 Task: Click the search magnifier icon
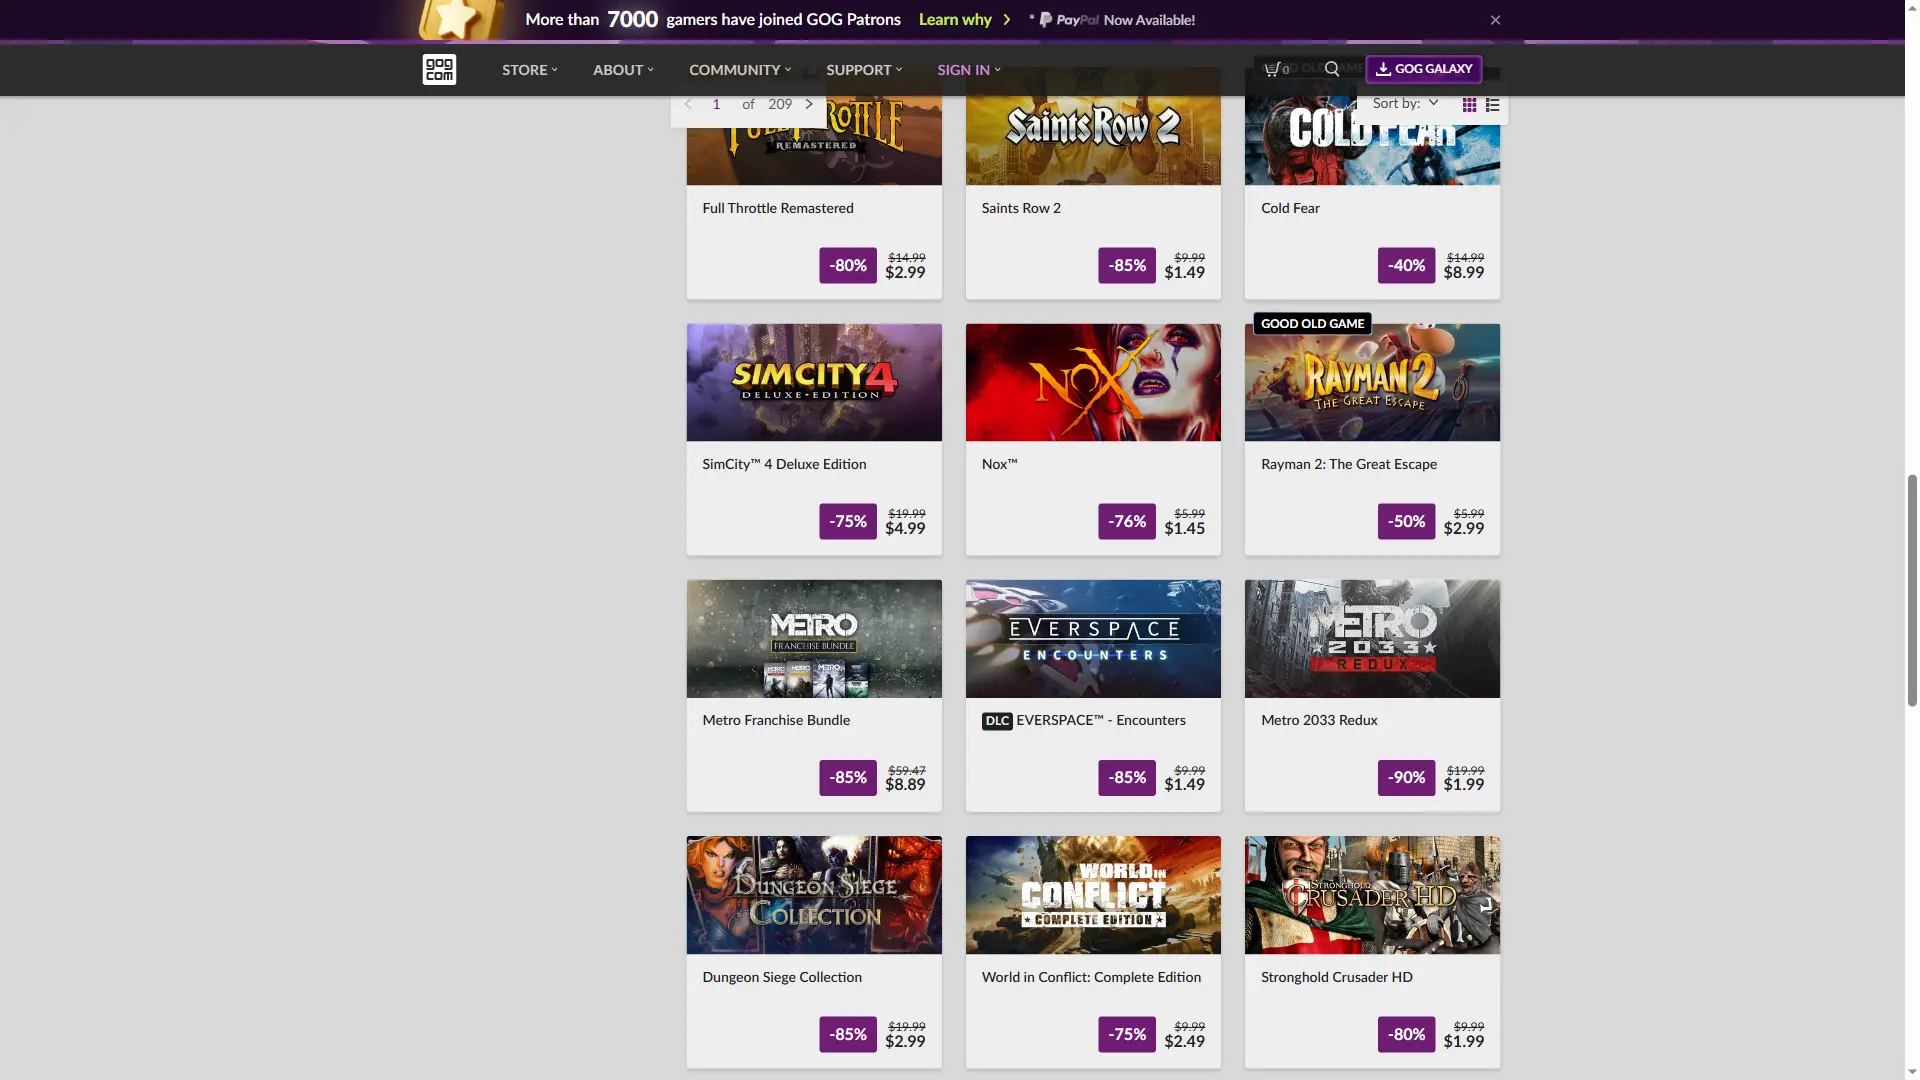[x=1332, y=69]
